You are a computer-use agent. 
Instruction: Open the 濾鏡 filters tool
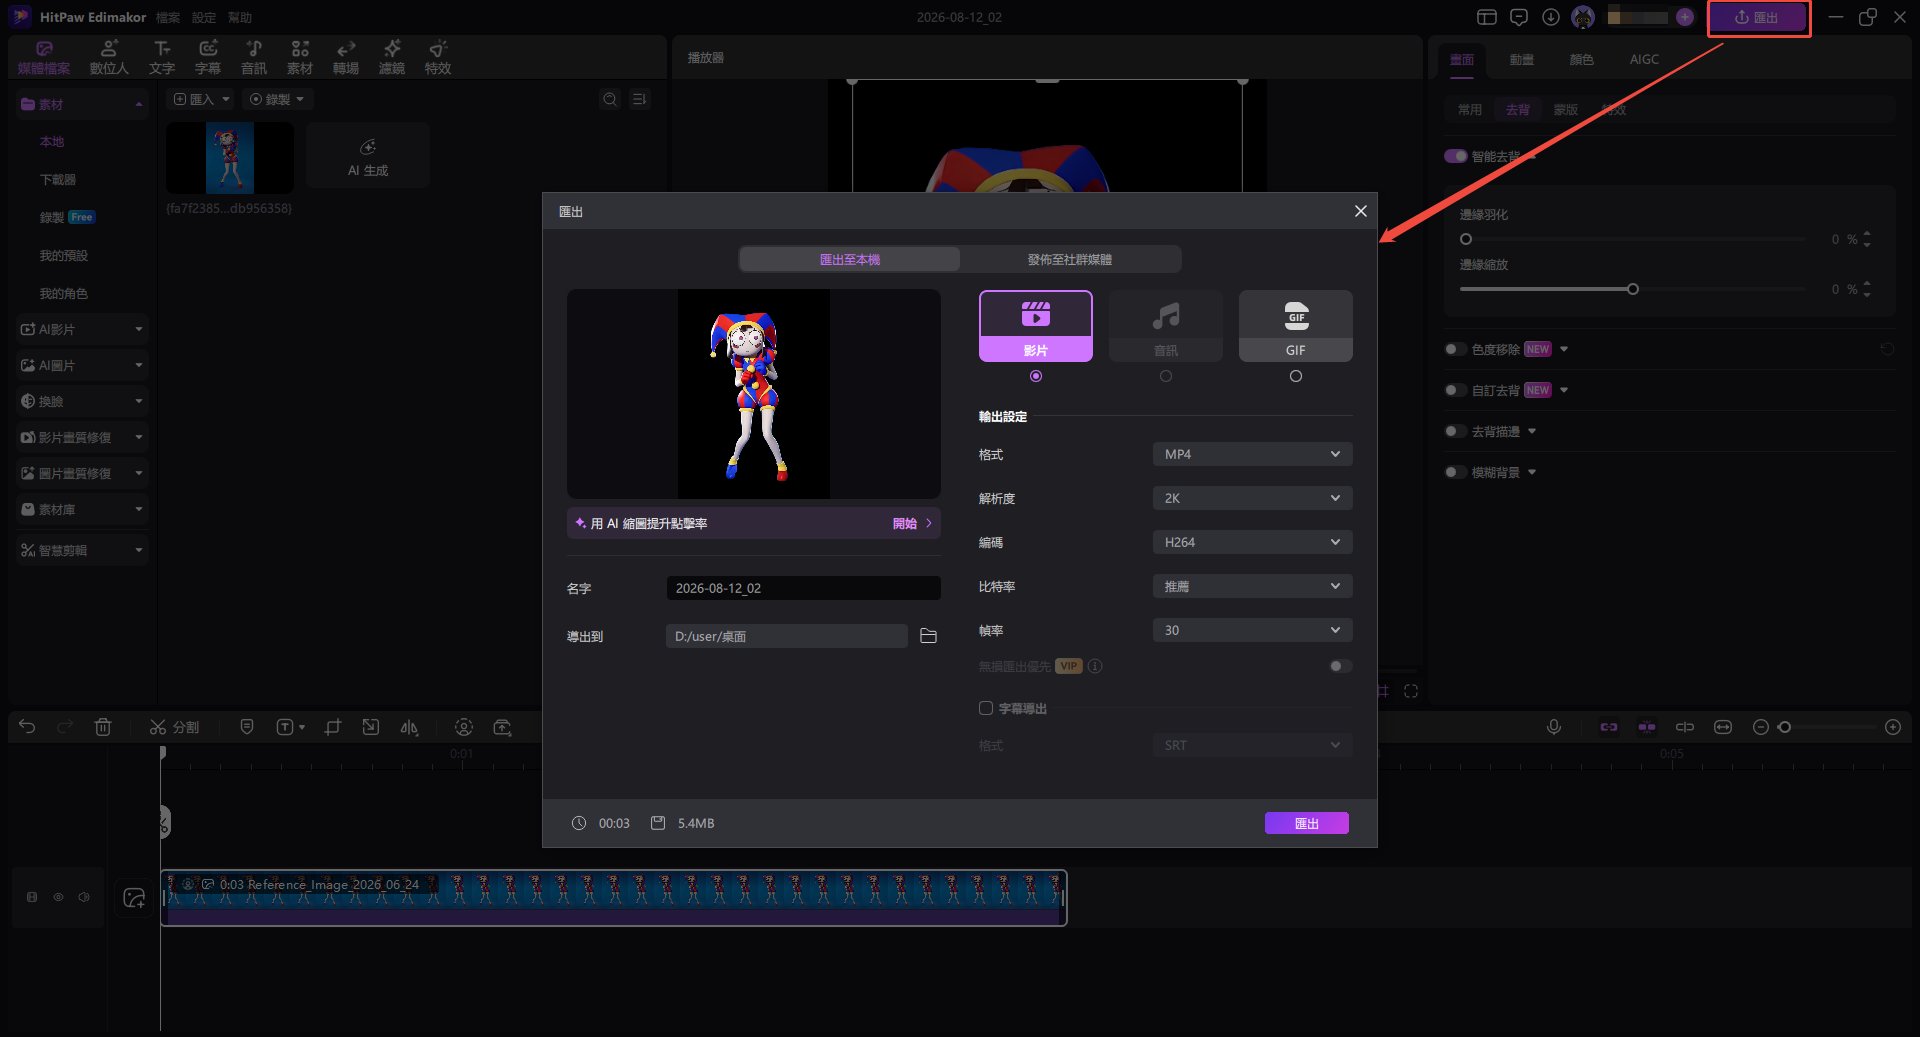[392, 58]
